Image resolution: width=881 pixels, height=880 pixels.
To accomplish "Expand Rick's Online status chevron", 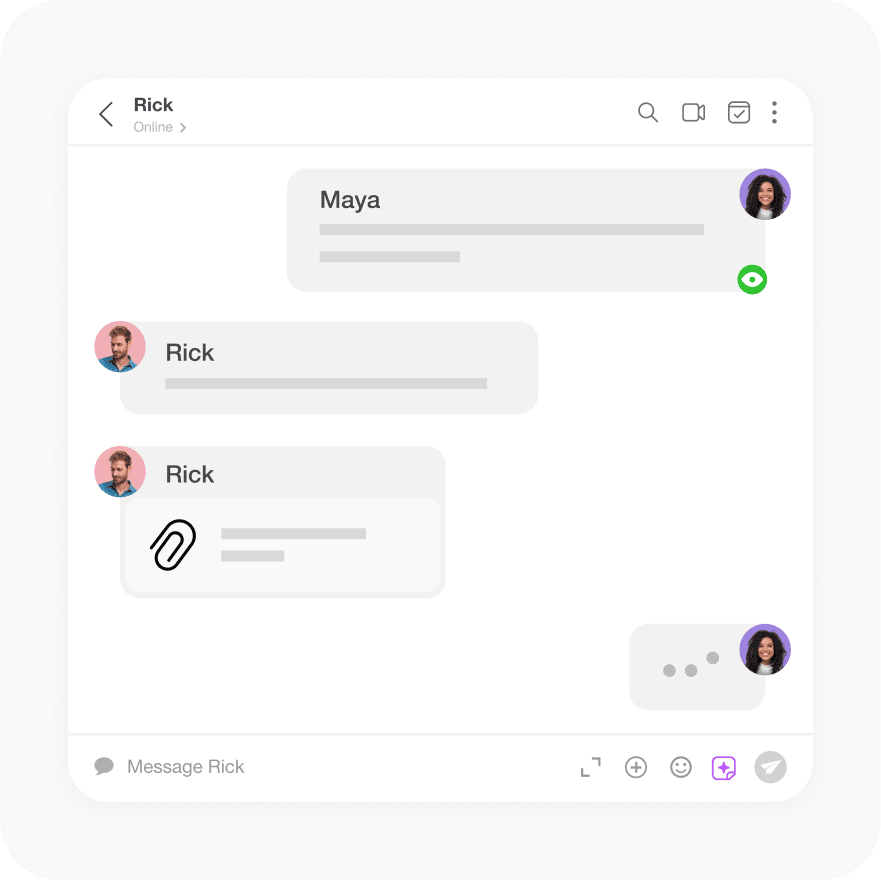I will 183,128.
